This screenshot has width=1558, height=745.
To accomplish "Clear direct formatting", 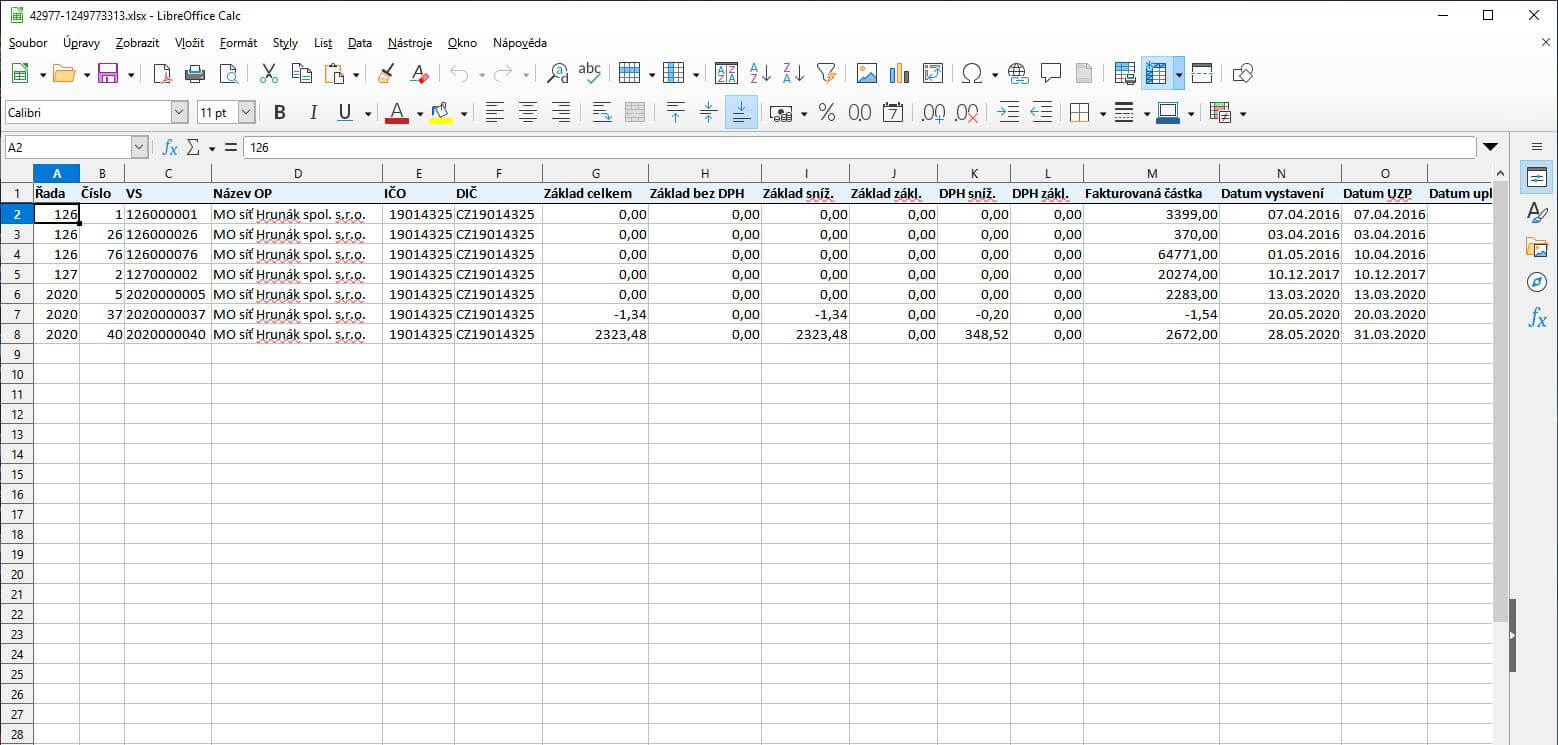I will pos(420,73).
